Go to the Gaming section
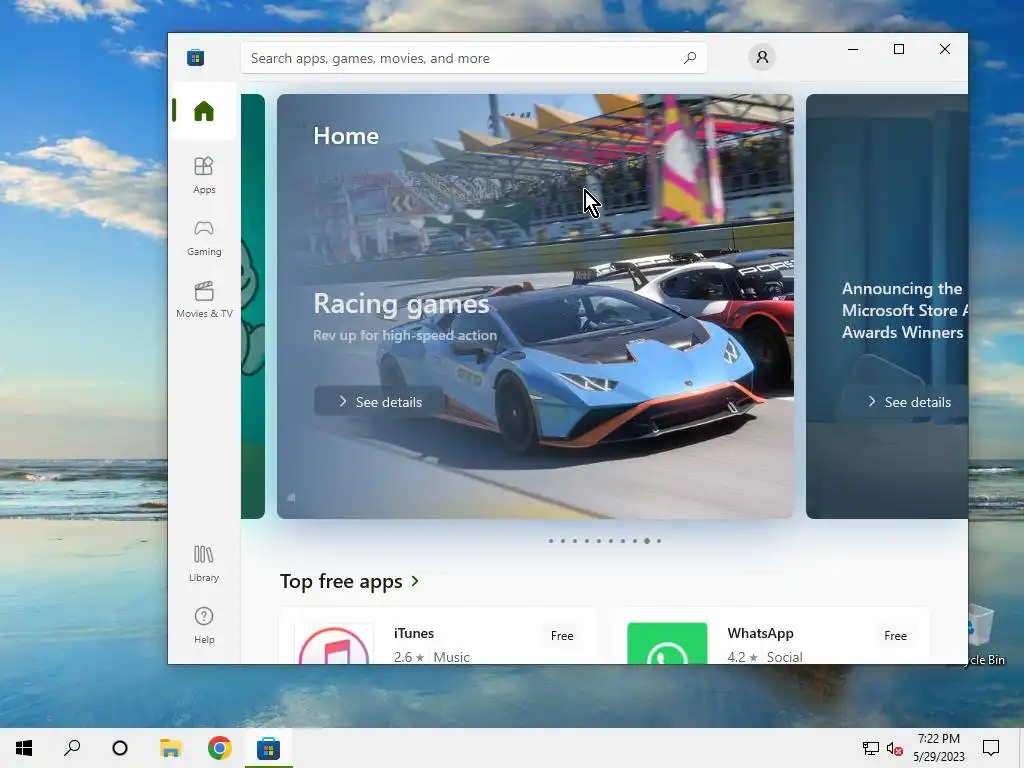 tap(204, 238)
